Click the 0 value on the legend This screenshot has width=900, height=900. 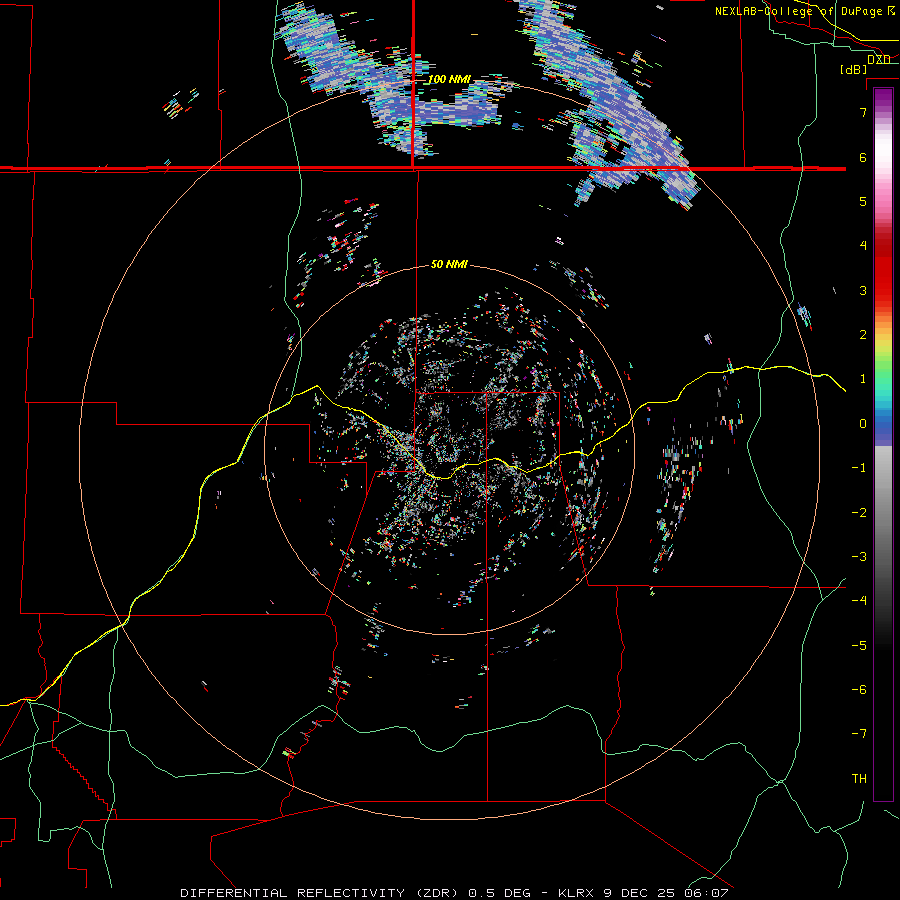[863, 424]
